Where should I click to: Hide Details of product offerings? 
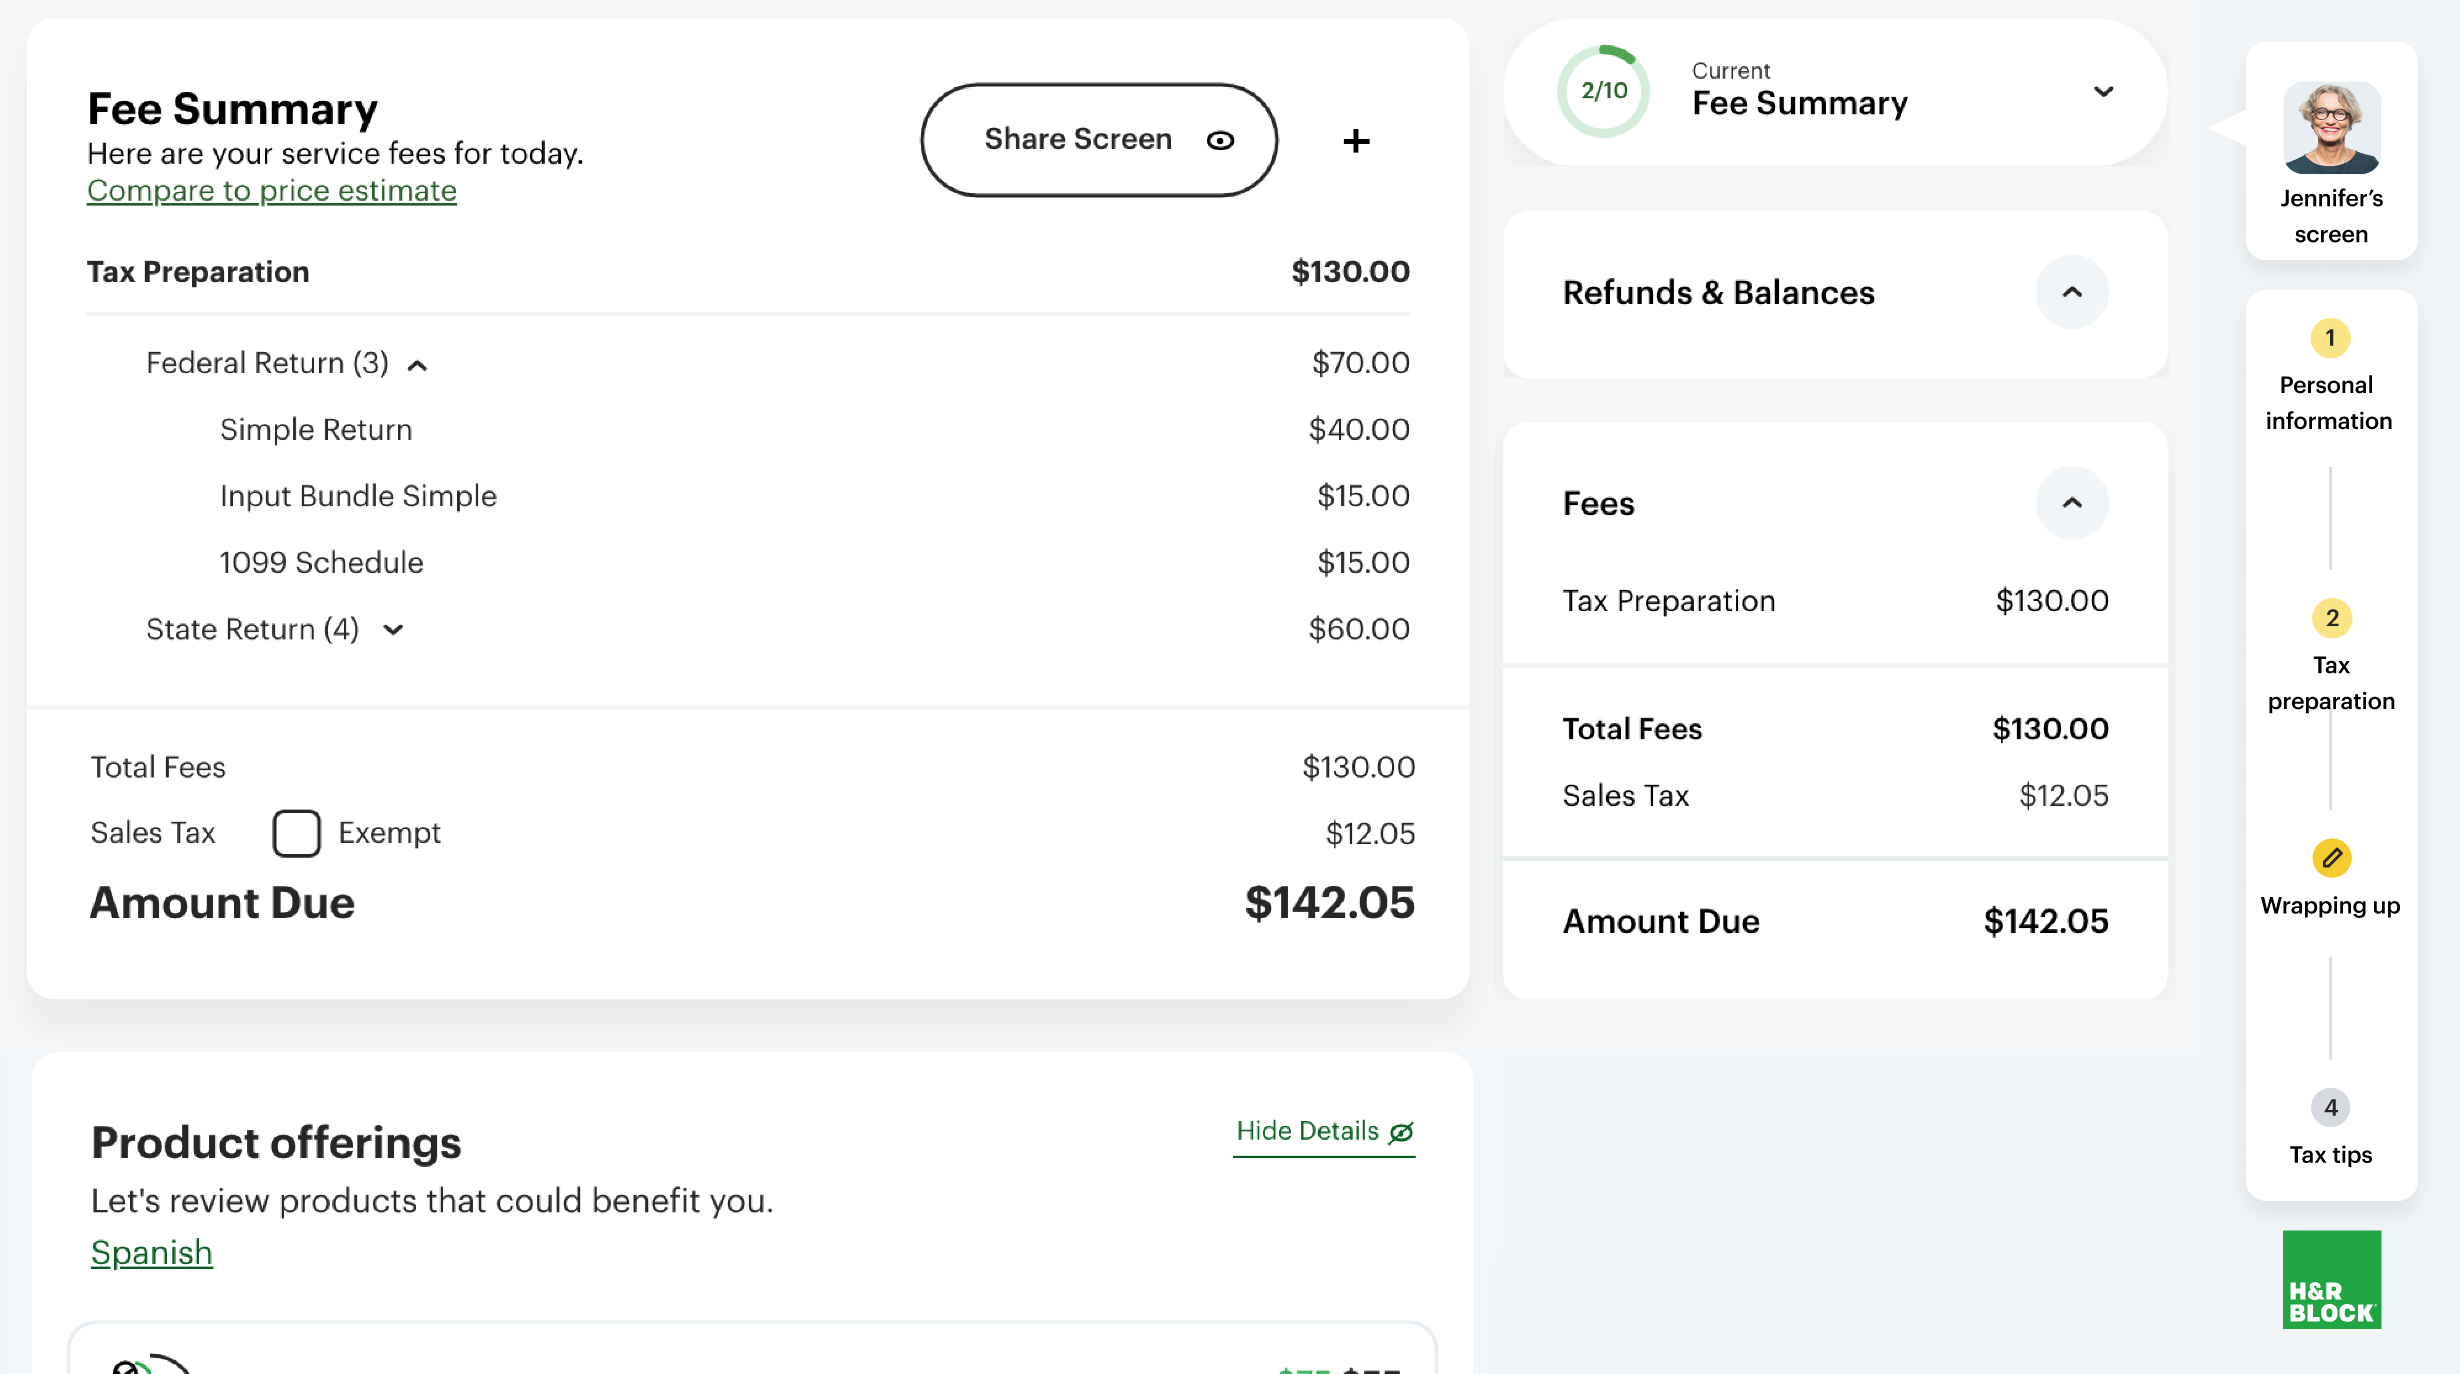click(1323, 1132)
